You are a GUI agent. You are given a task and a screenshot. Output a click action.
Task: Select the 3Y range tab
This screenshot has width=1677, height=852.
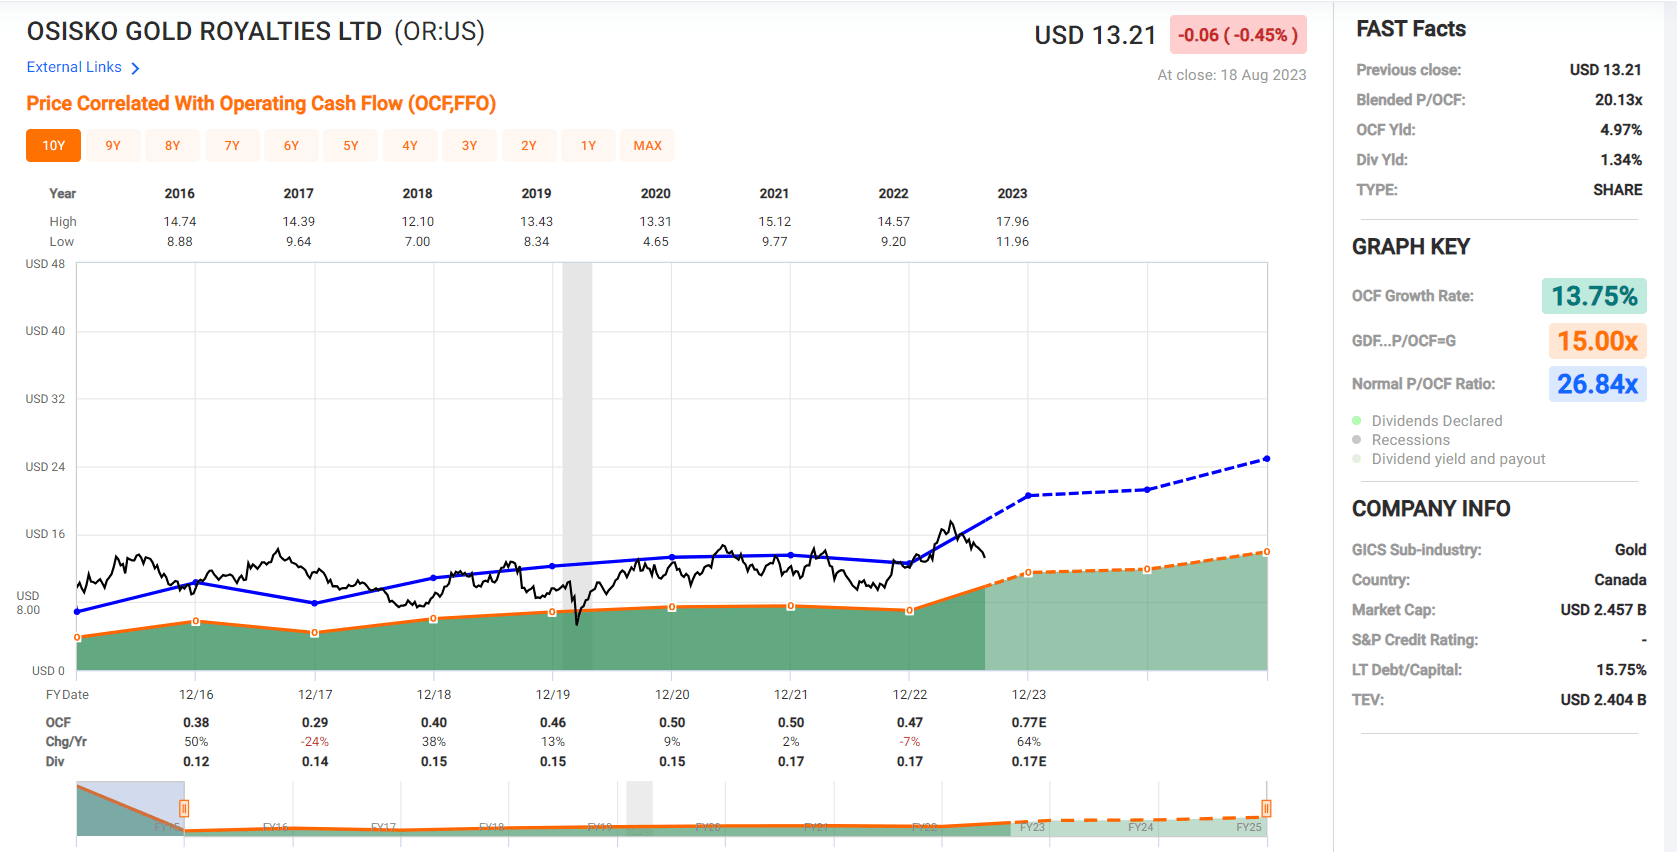(470, 145)
